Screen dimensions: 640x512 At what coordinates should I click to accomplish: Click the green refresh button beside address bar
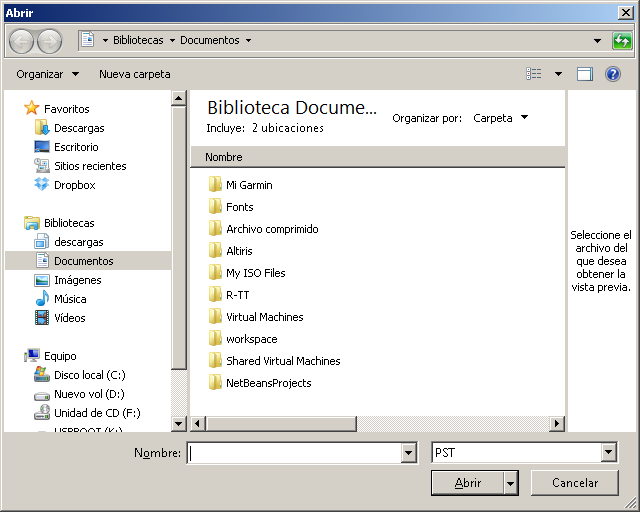click(622, 40)
